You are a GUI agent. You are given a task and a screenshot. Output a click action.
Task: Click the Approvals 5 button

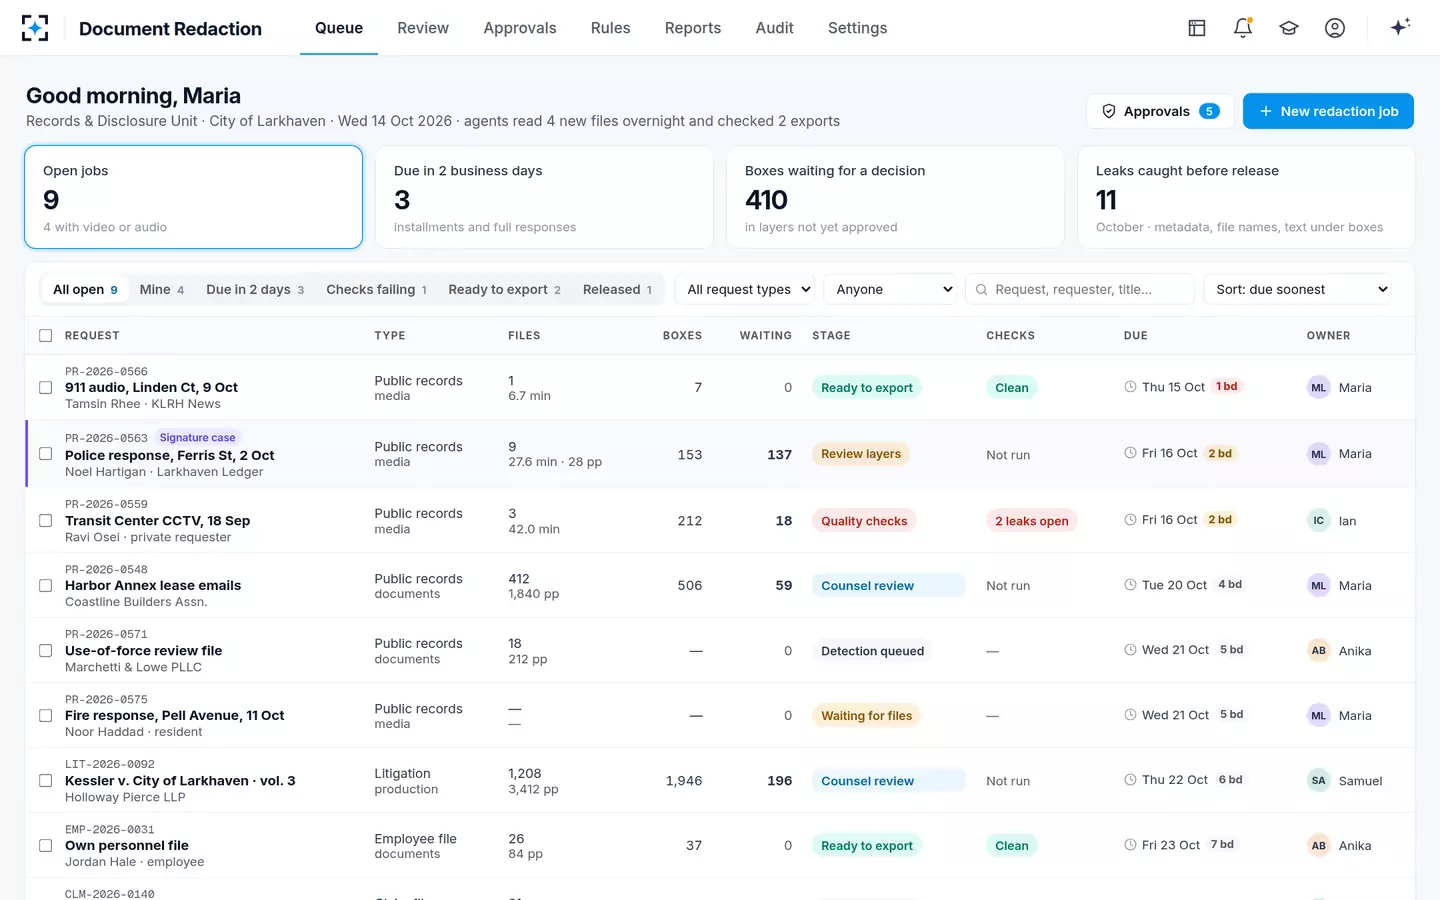[x=1160, y=111]
